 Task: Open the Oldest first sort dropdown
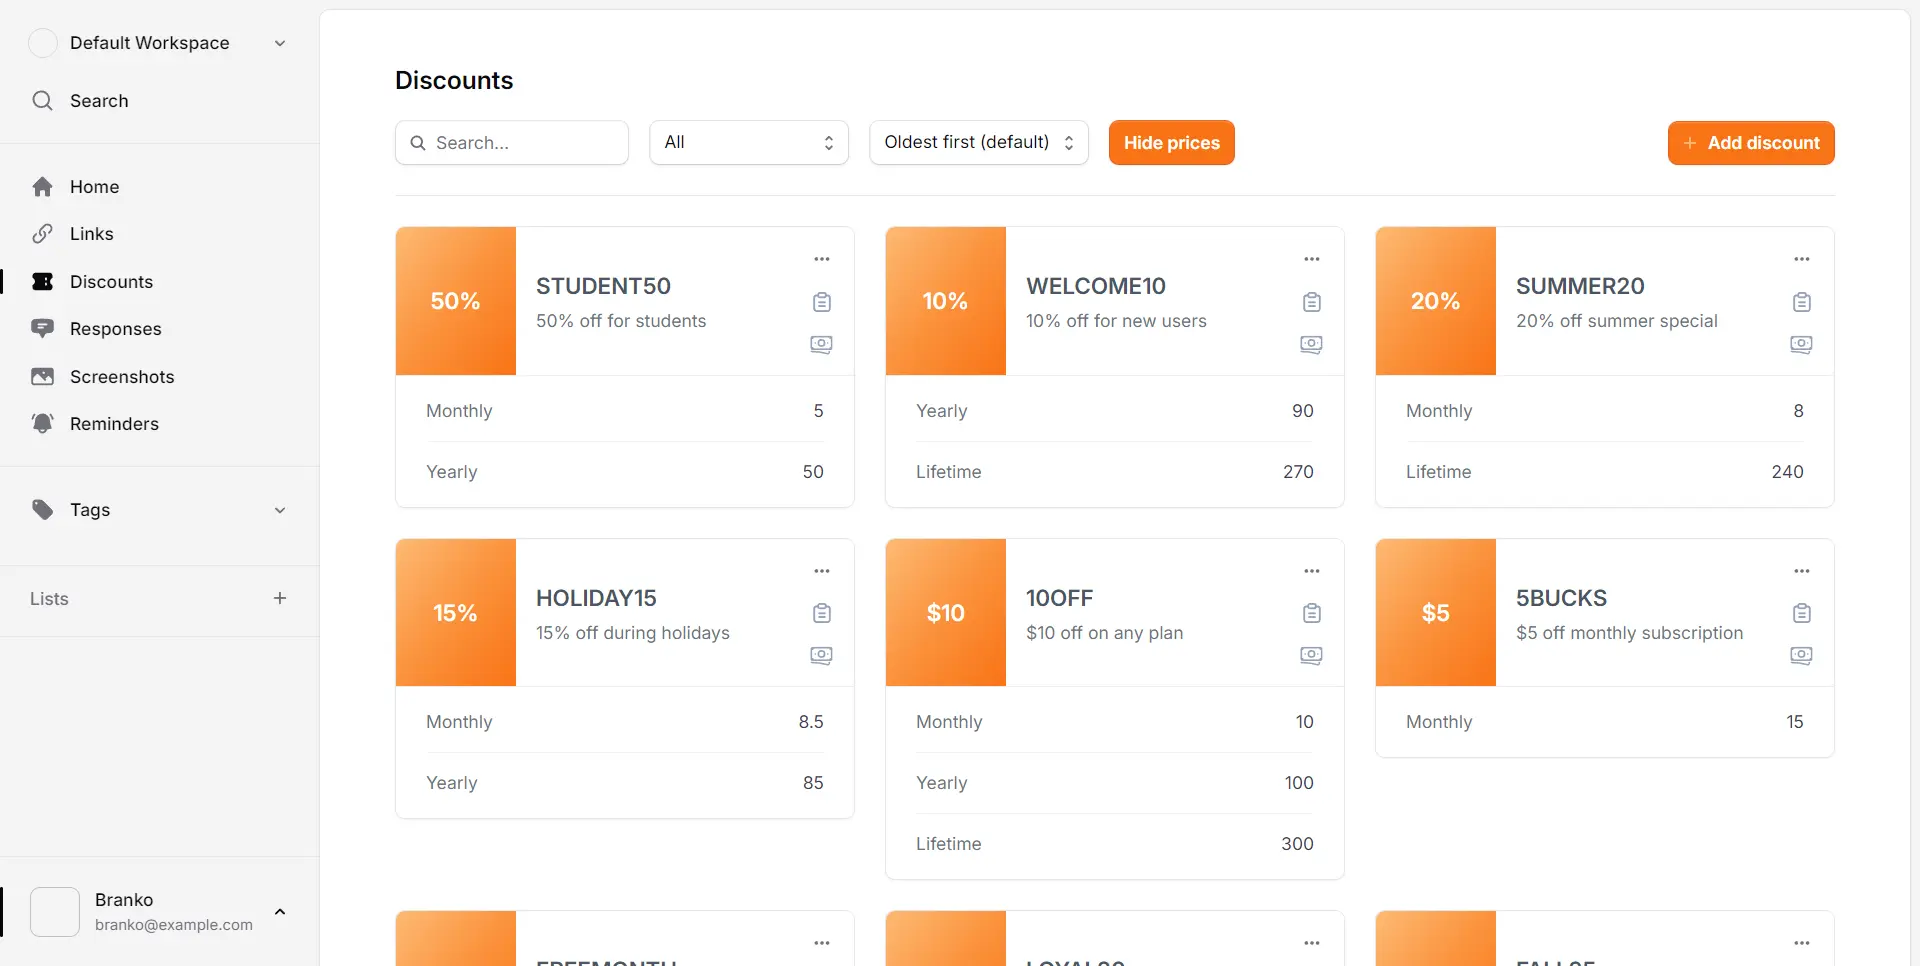(978, 143)
